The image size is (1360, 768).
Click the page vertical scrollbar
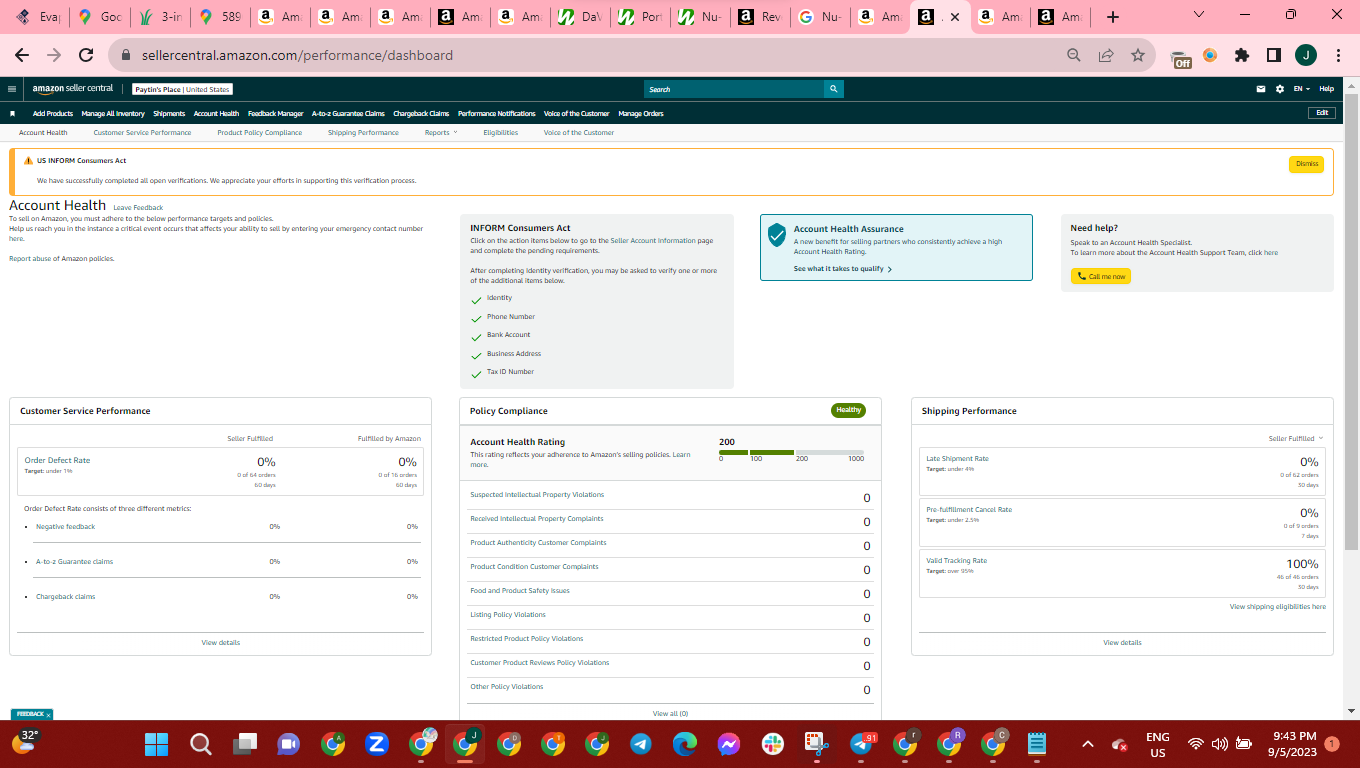[1351, 320]
